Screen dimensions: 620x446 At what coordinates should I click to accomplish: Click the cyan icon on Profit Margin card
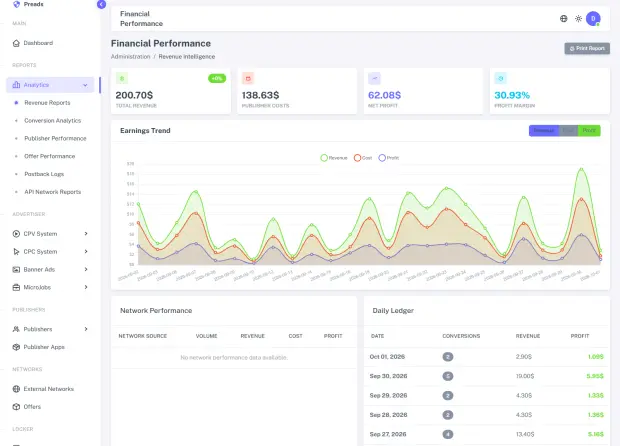coord(501,78)
